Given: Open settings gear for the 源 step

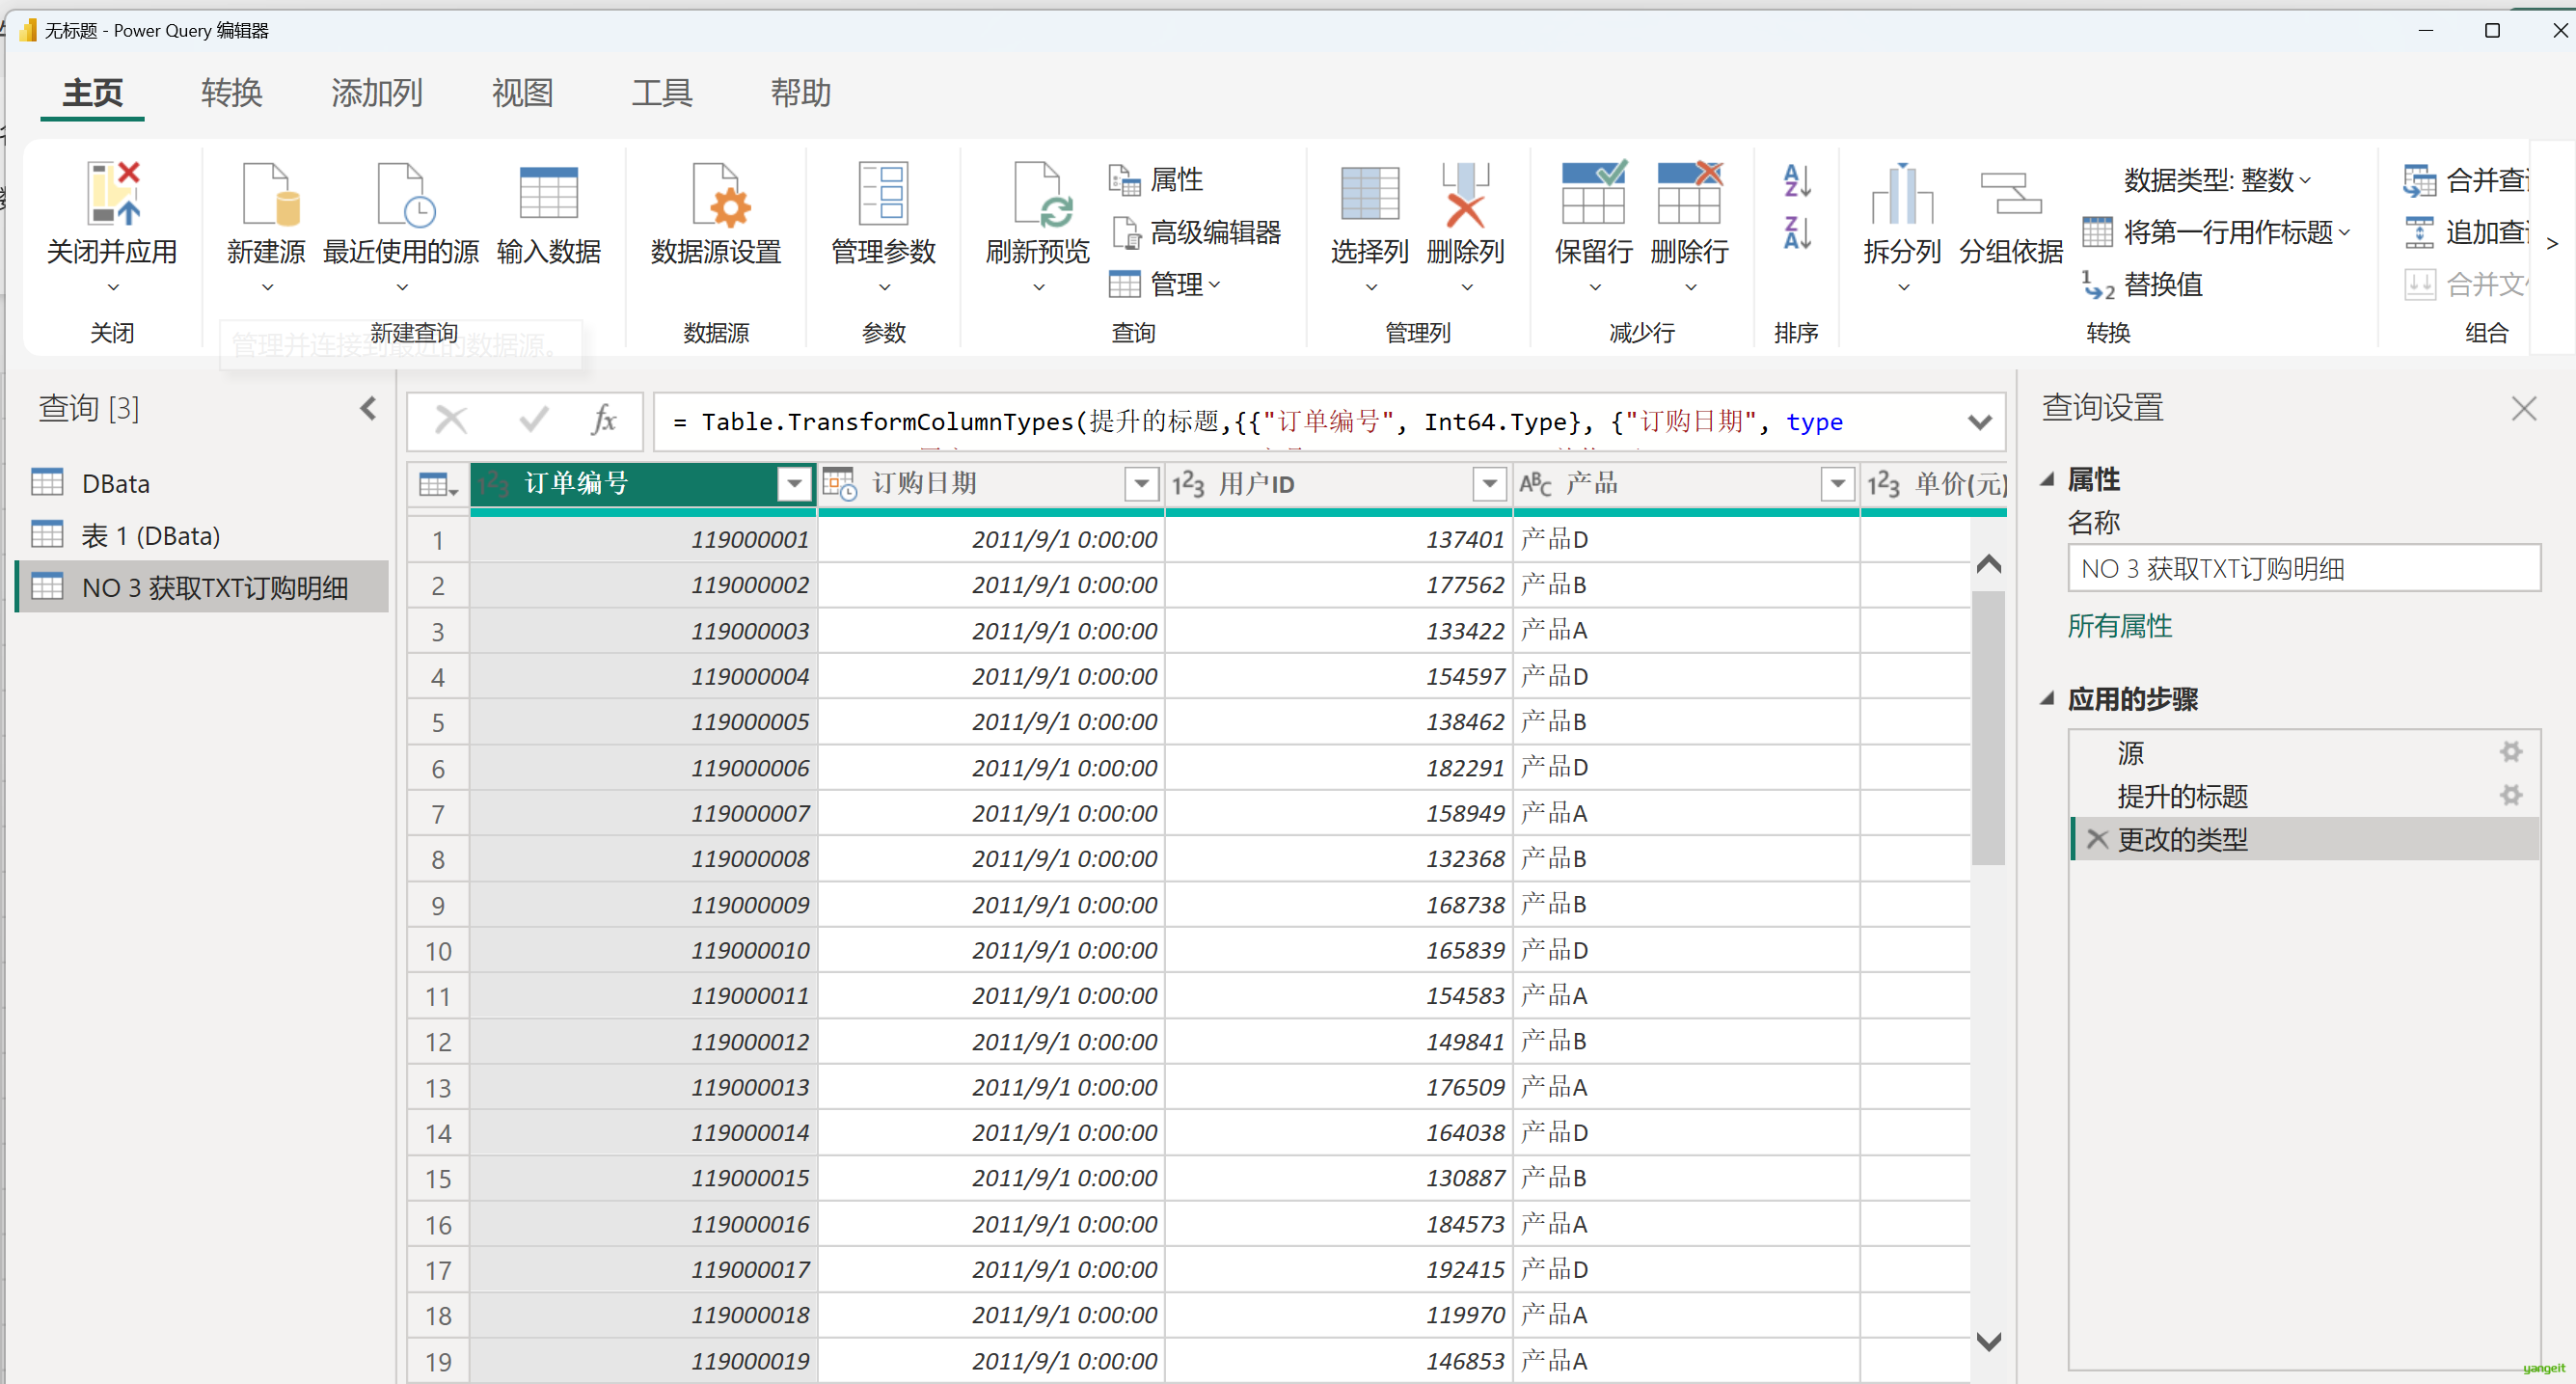Looking at the screenshot, I should 2510,752.
